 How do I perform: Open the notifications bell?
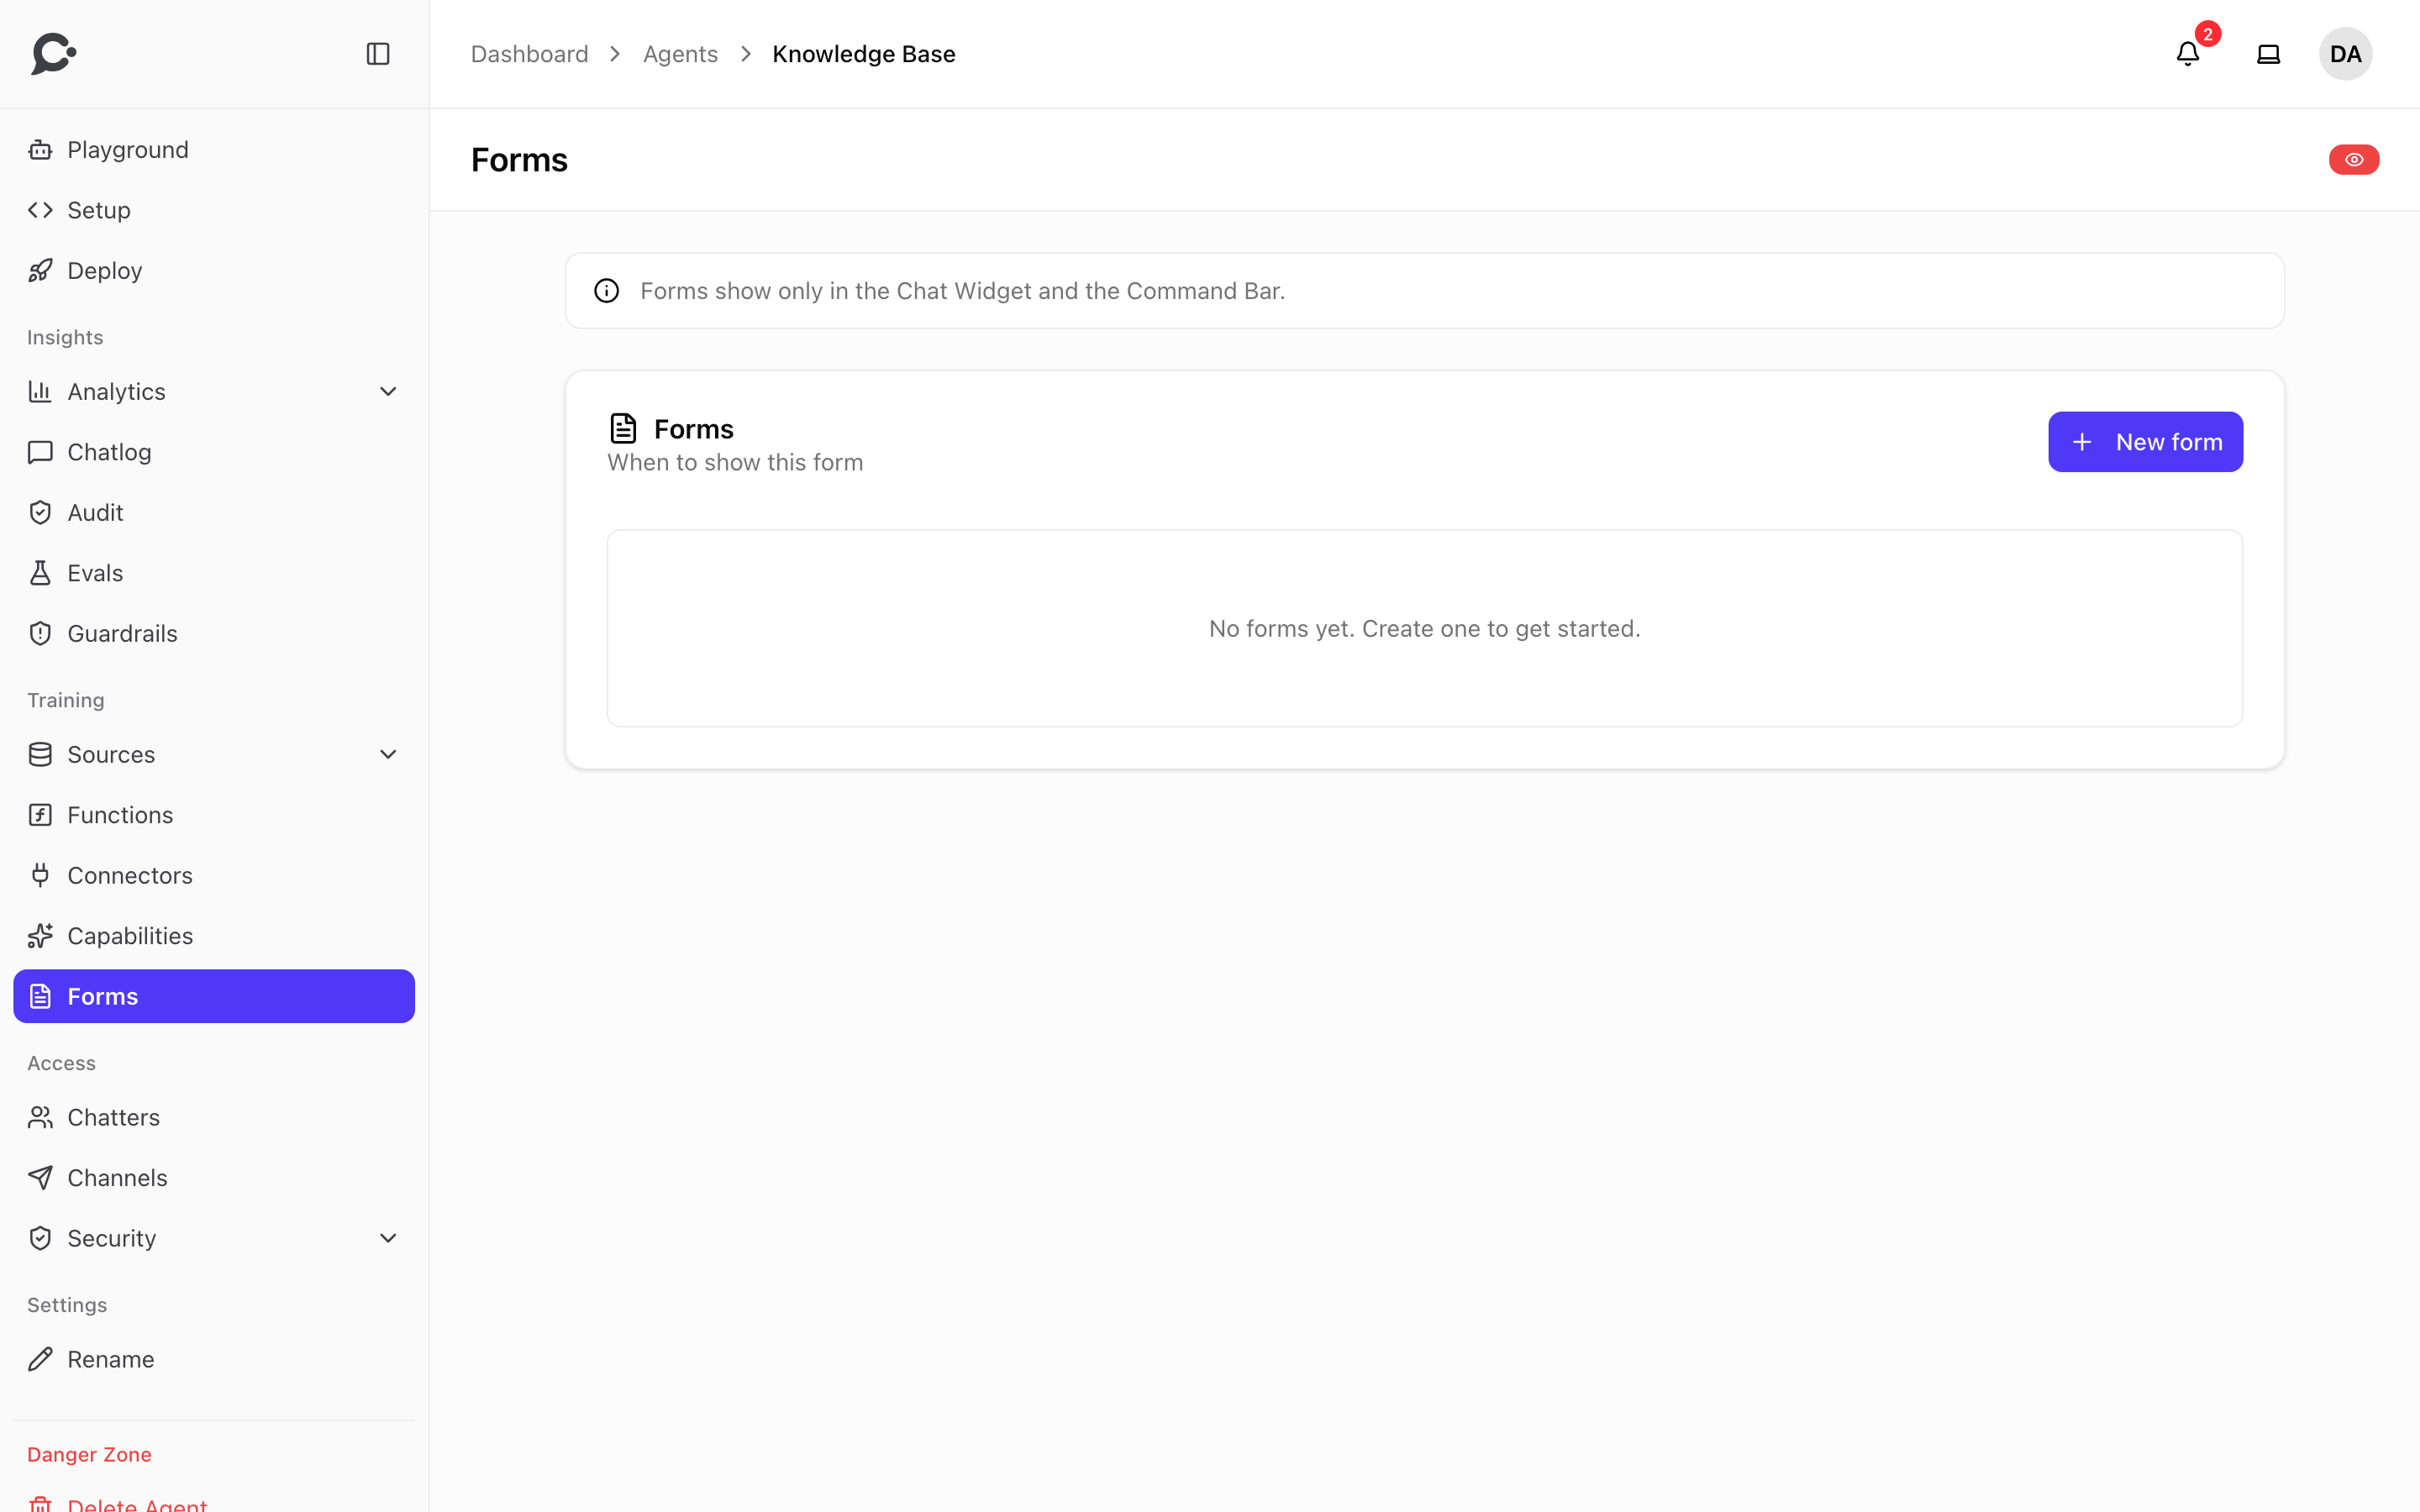tap(2188, 54)
